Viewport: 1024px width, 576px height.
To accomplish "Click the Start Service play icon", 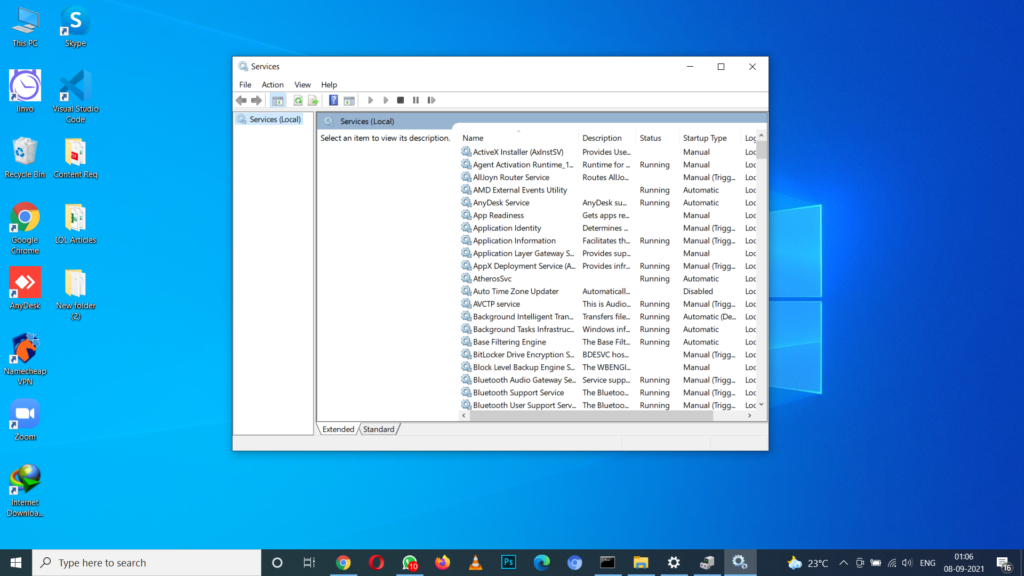I will click(x=371, y=100).
